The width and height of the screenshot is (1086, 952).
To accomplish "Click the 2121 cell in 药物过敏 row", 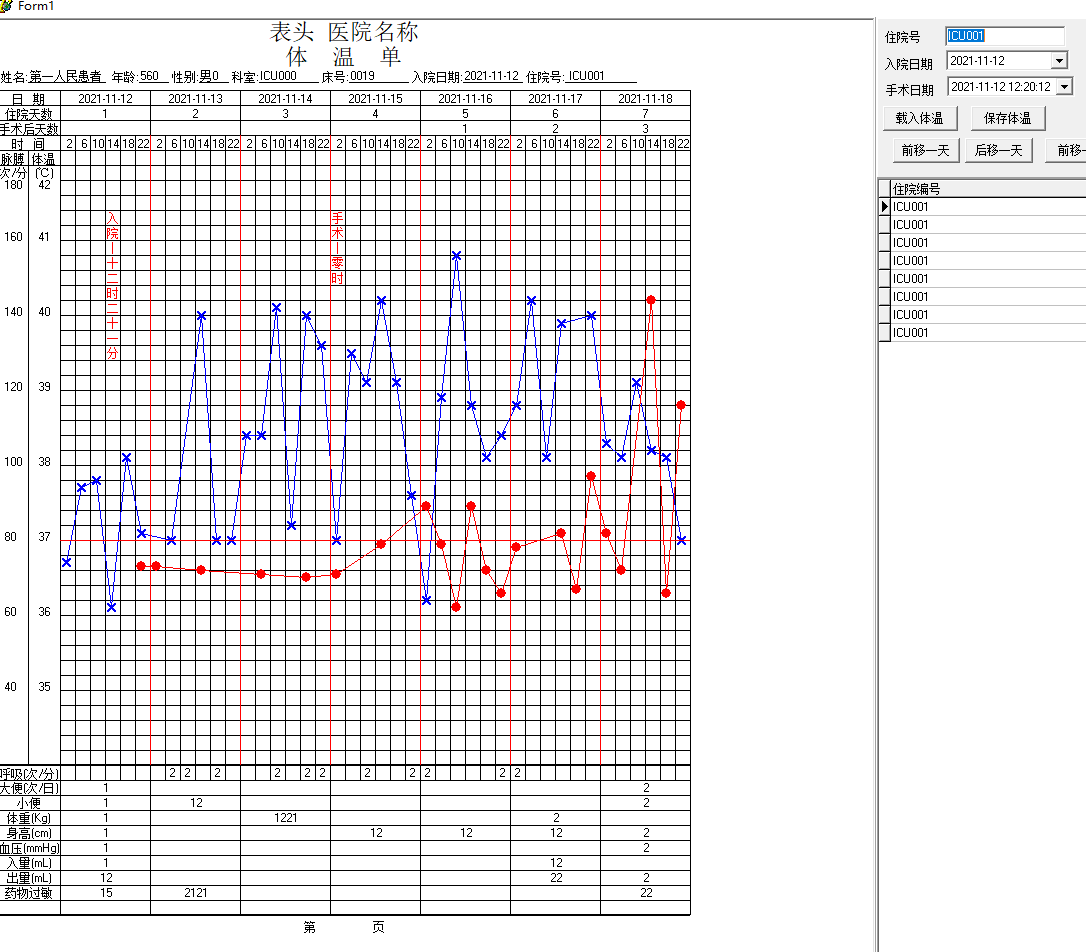I will 195,892.
